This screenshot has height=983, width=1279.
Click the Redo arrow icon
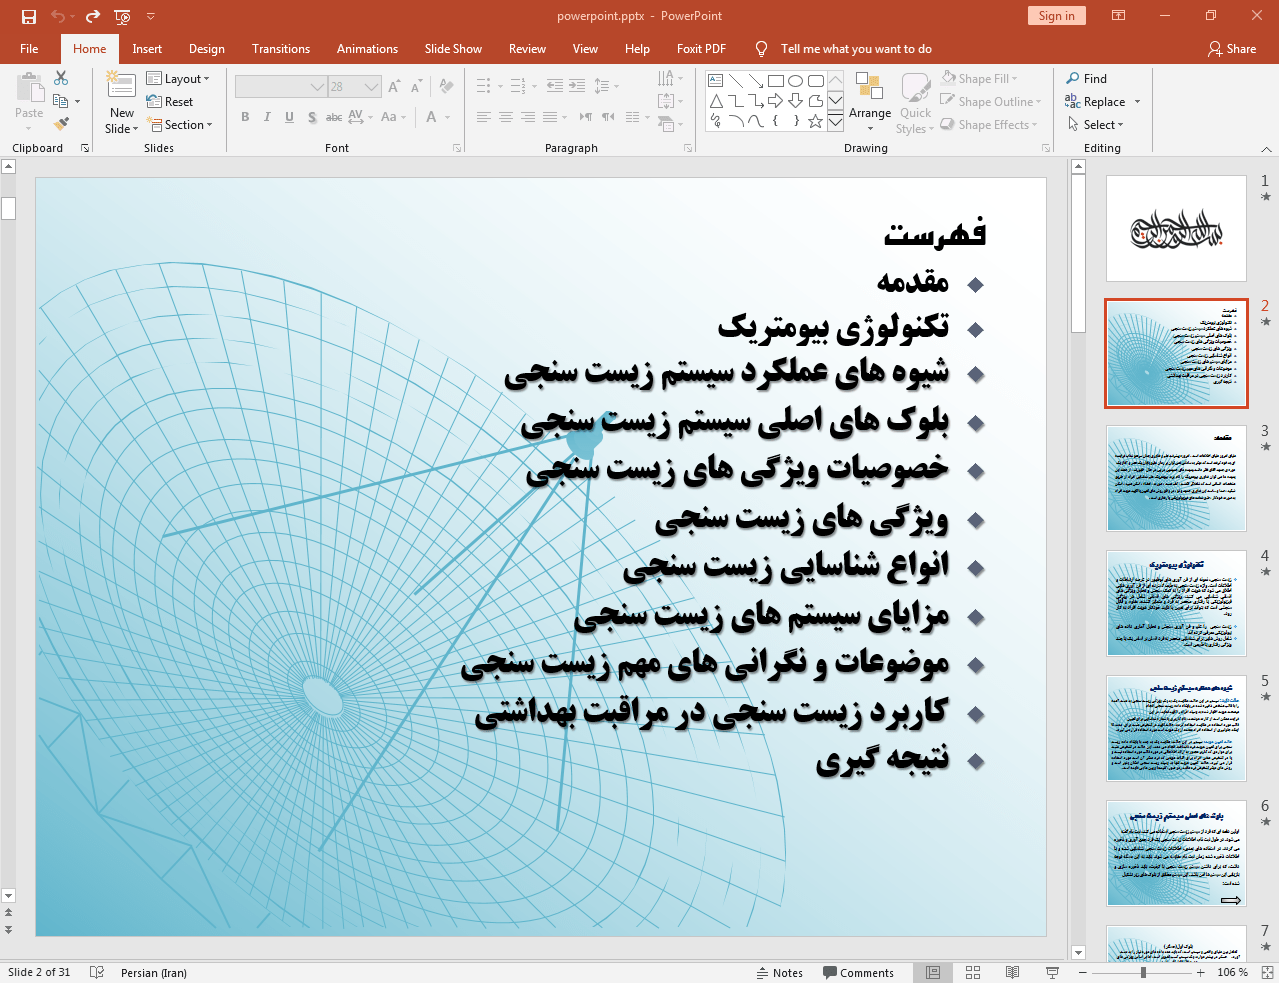pyautogui.click(x=93, y=16)
